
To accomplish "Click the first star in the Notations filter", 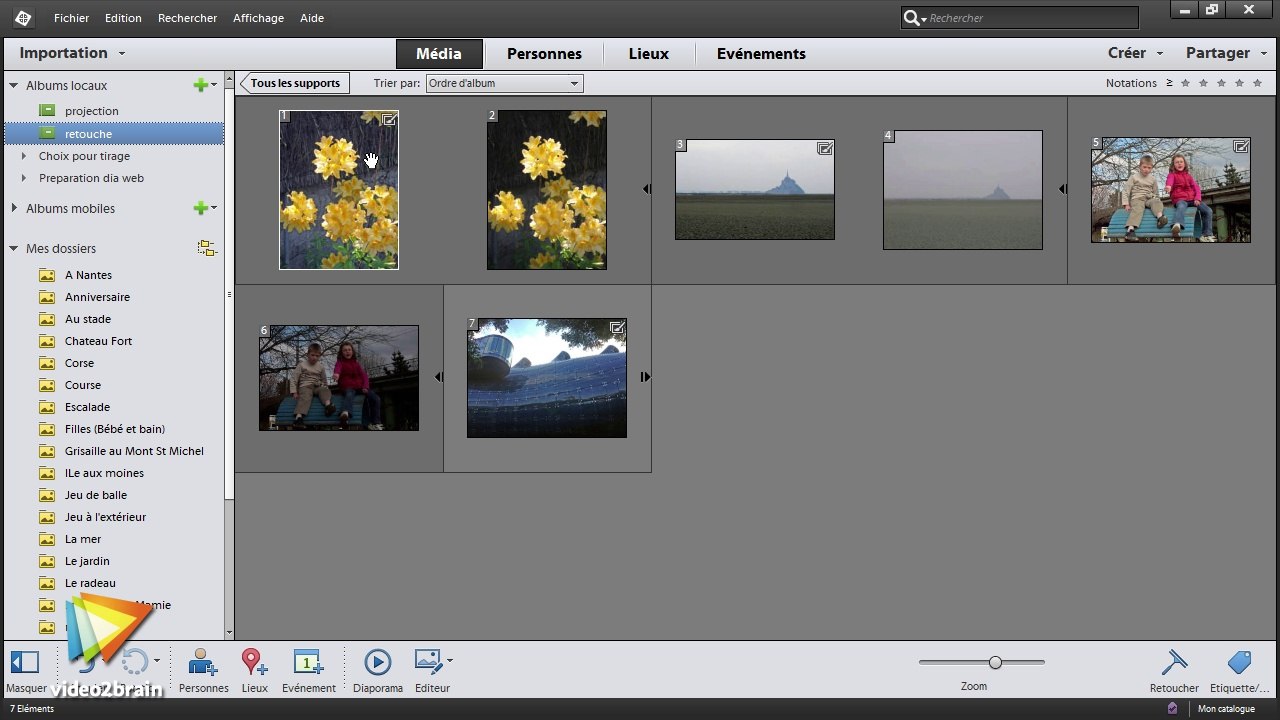I will pos(1186,83).
